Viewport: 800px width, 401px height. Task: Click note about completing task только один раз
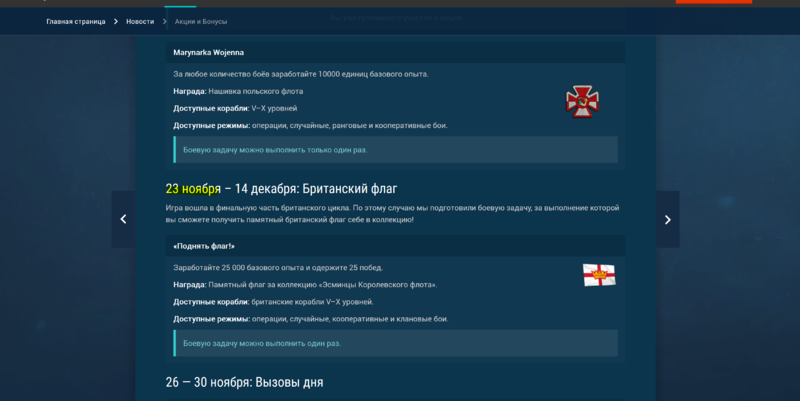point(275,149)
